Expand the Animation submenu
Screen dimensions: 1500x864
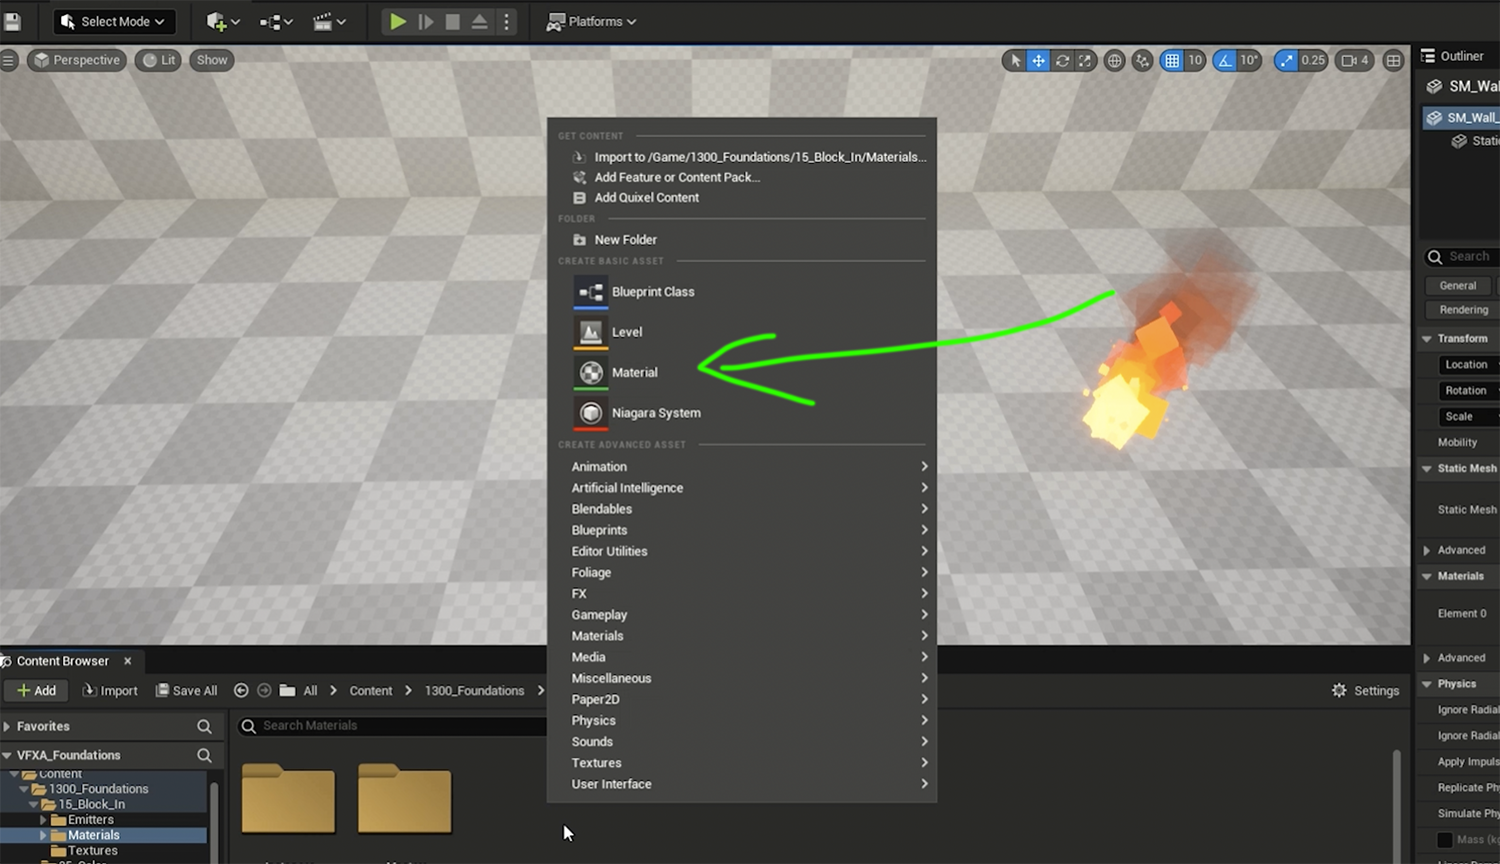[742, 467]
